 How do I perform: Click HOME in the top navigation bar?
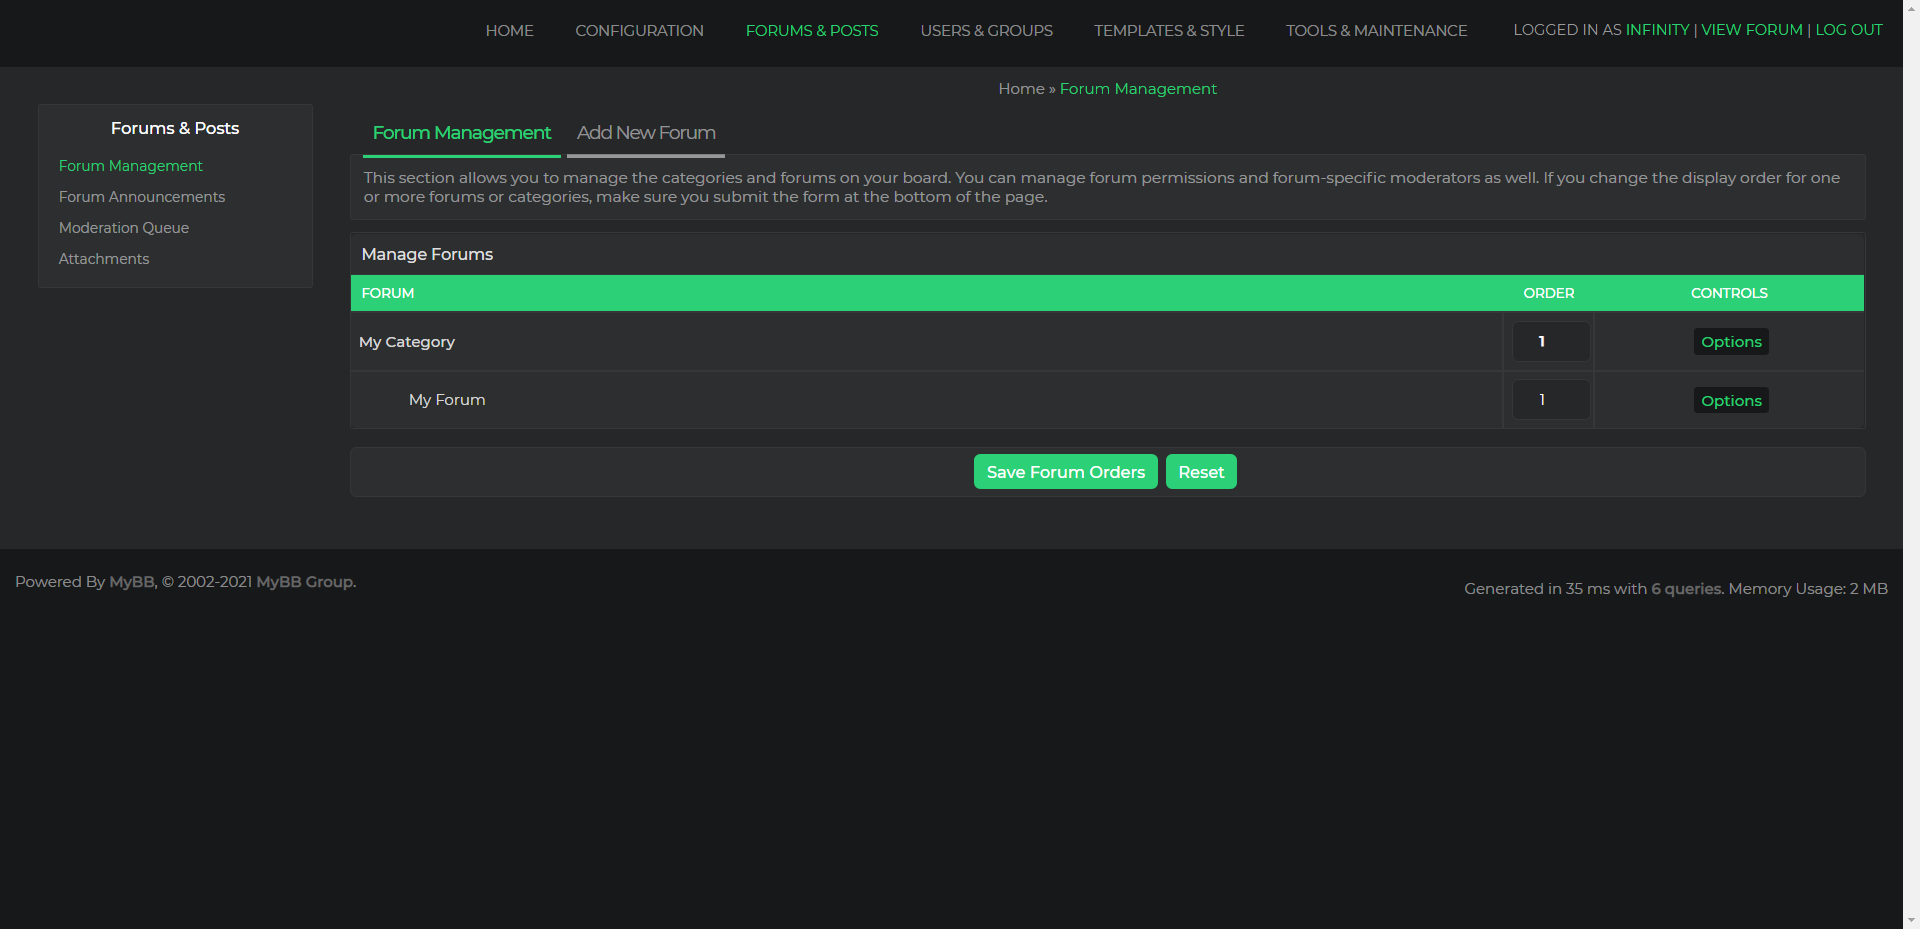pyautogui.click(x=509, y=31)
